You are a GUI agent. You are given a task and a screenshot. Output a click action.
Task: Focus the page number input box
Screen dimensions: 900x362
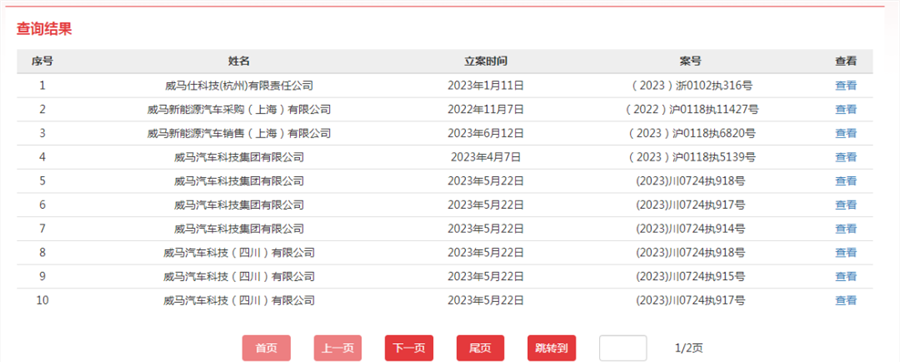coord(623,348)
